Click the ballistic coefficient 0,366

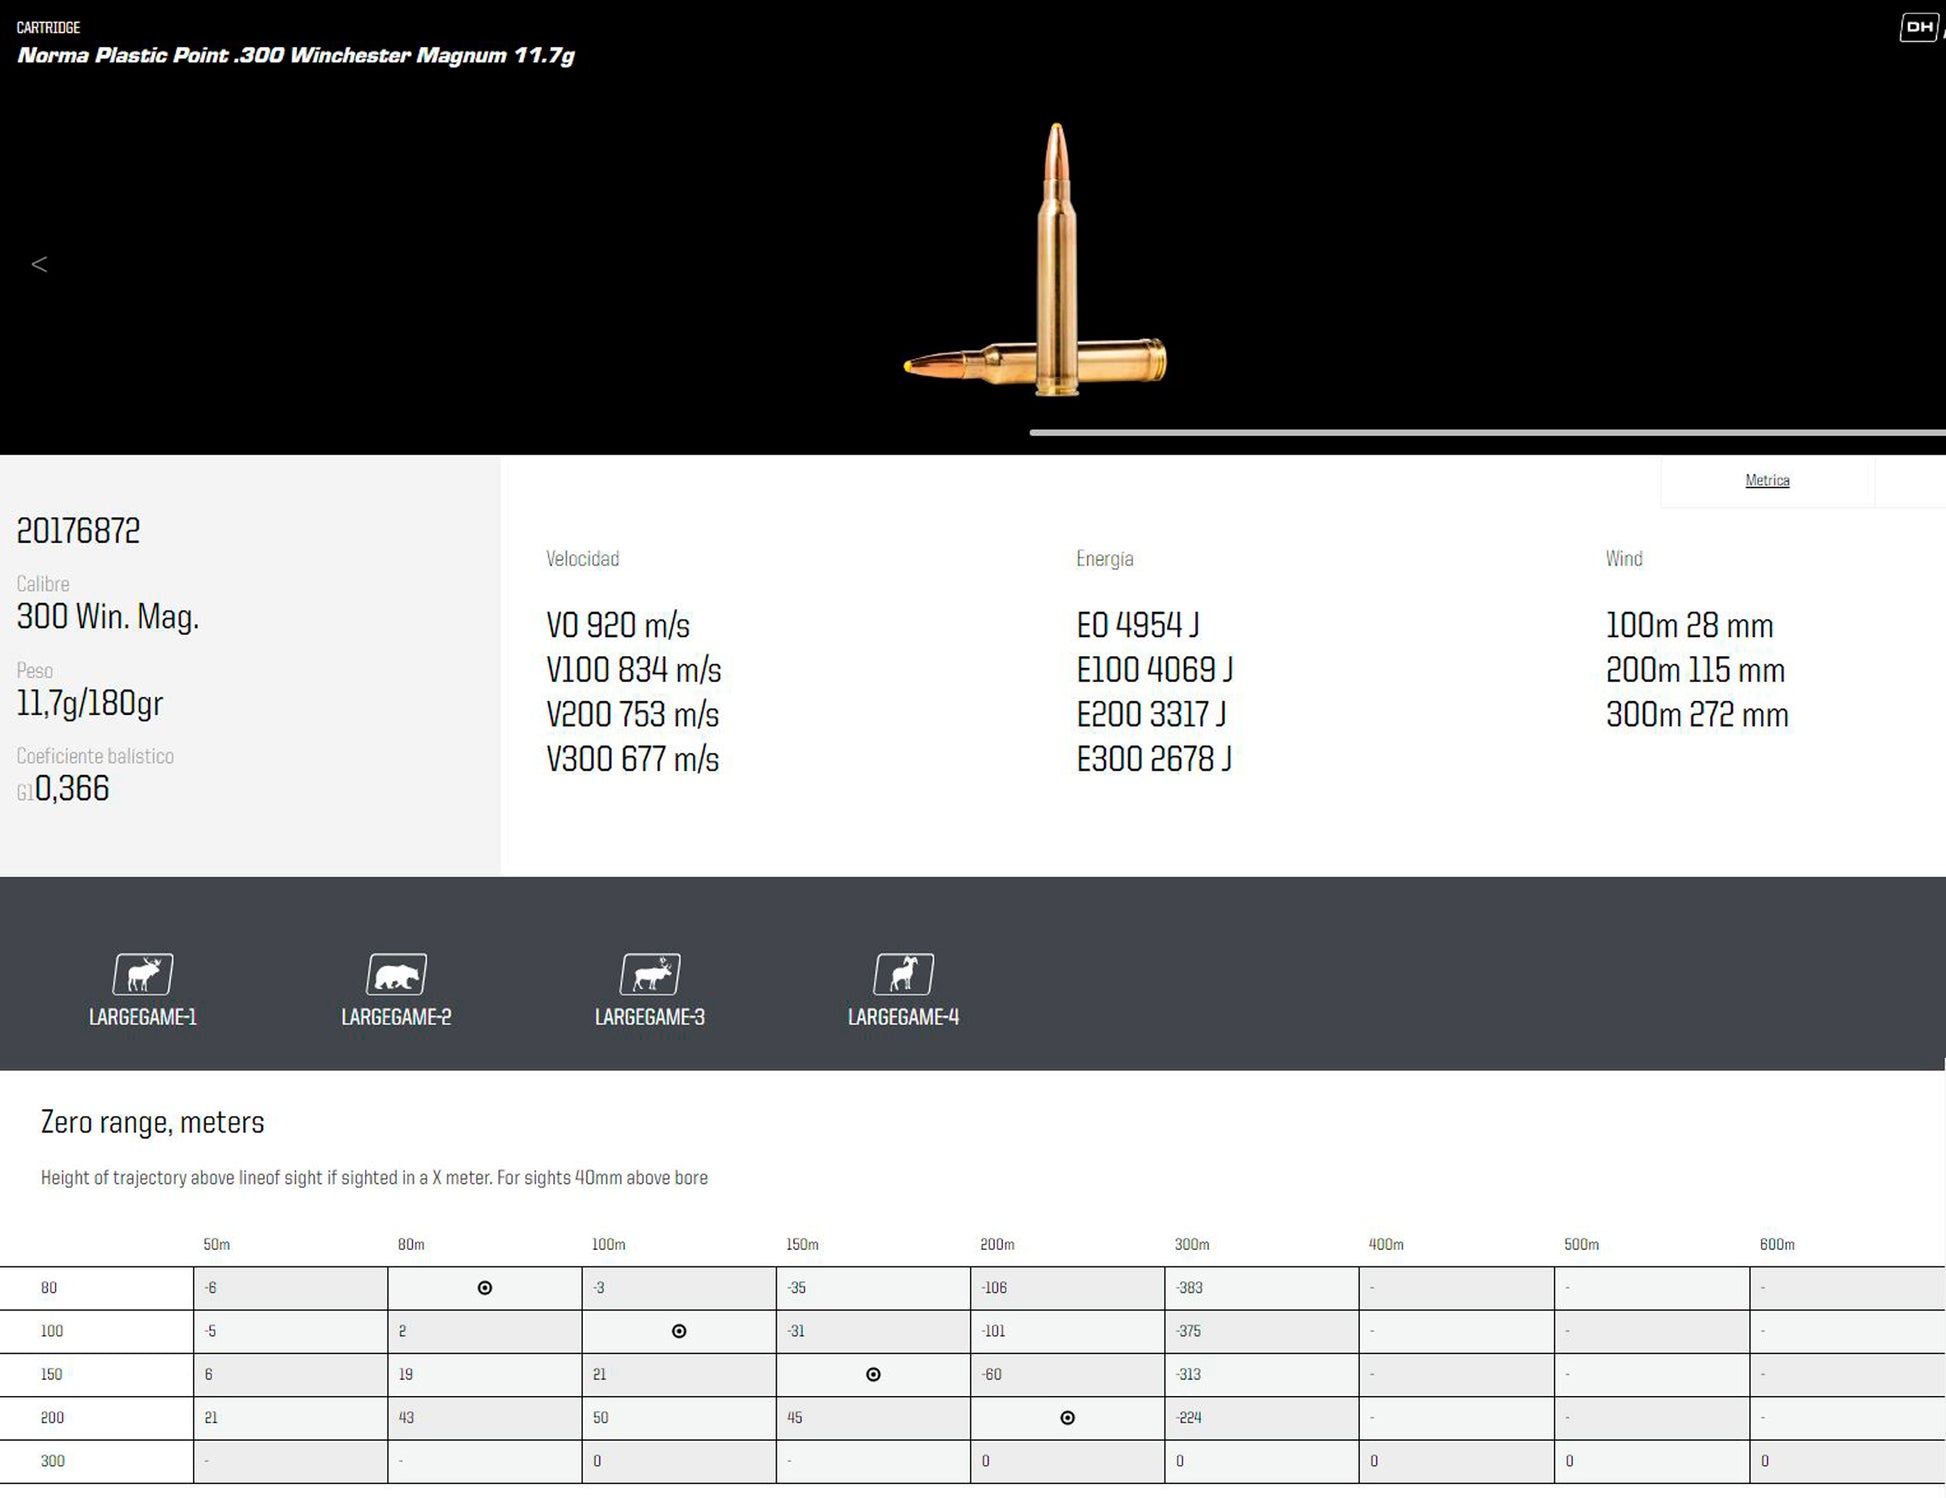point(72,789)
